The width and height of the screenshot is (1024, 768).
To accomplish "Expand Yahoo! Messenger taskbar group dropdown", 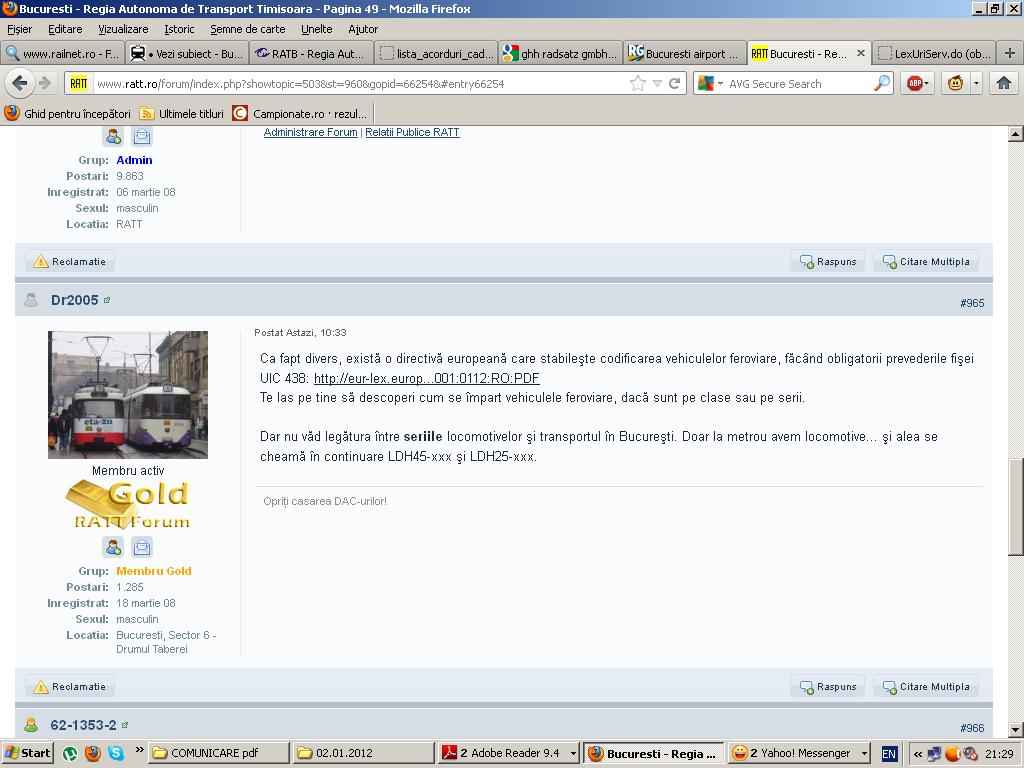I will coord(864,753).
